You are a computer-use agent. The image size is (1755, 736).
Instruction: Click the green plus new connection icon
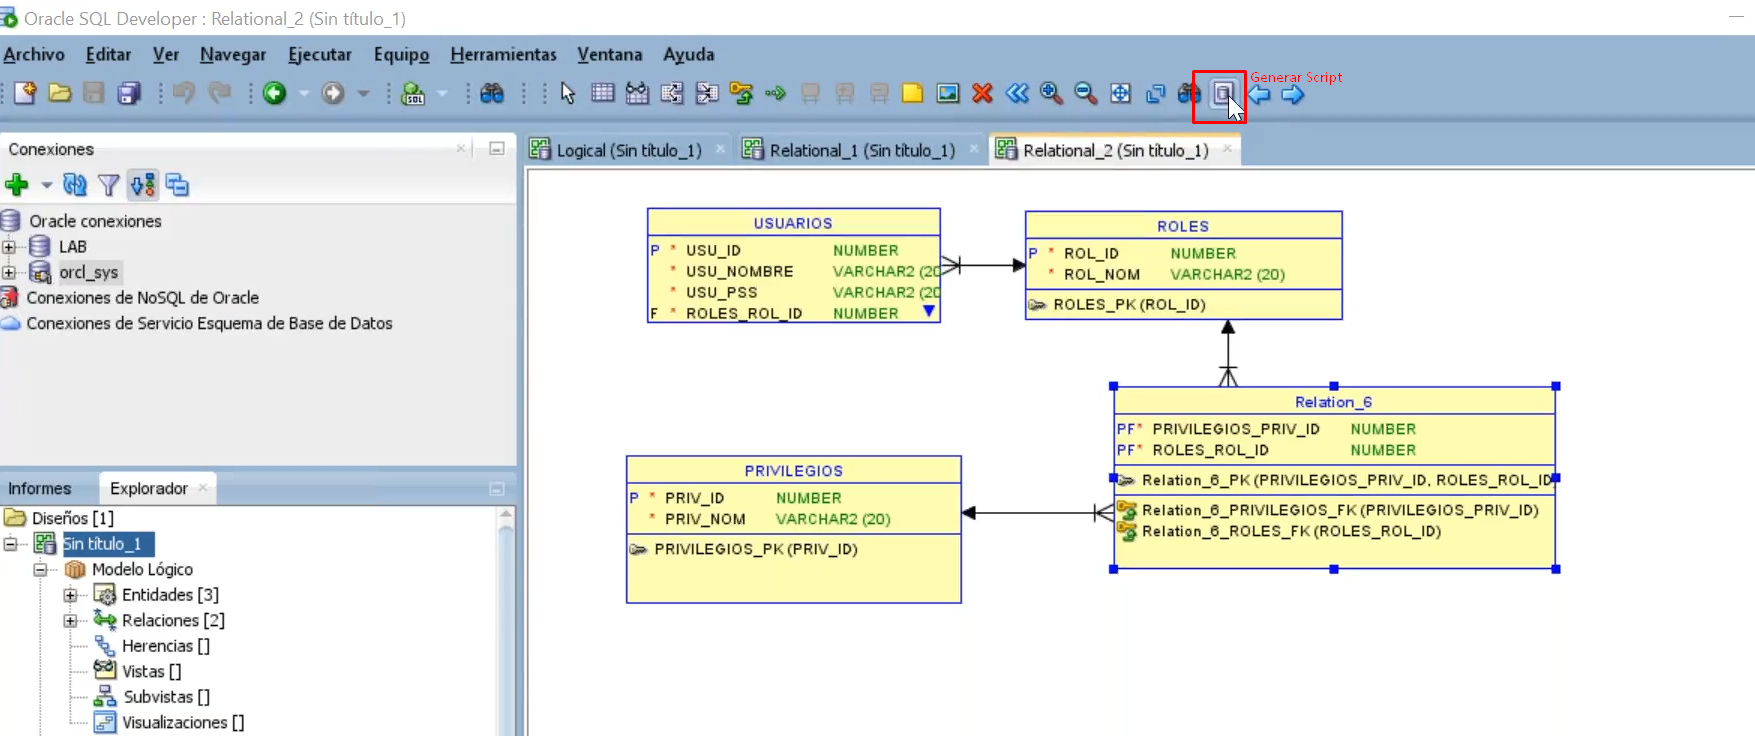(x=16, y=185)
